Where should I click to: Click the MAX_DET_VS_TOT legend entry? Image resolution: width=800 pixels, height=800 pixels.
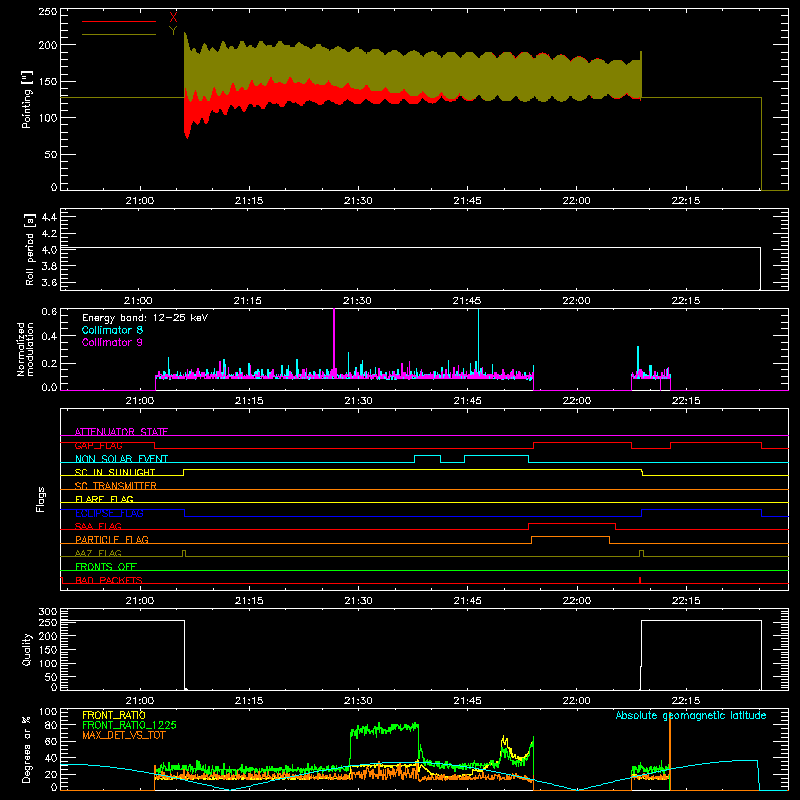click(x=123, y=735)
